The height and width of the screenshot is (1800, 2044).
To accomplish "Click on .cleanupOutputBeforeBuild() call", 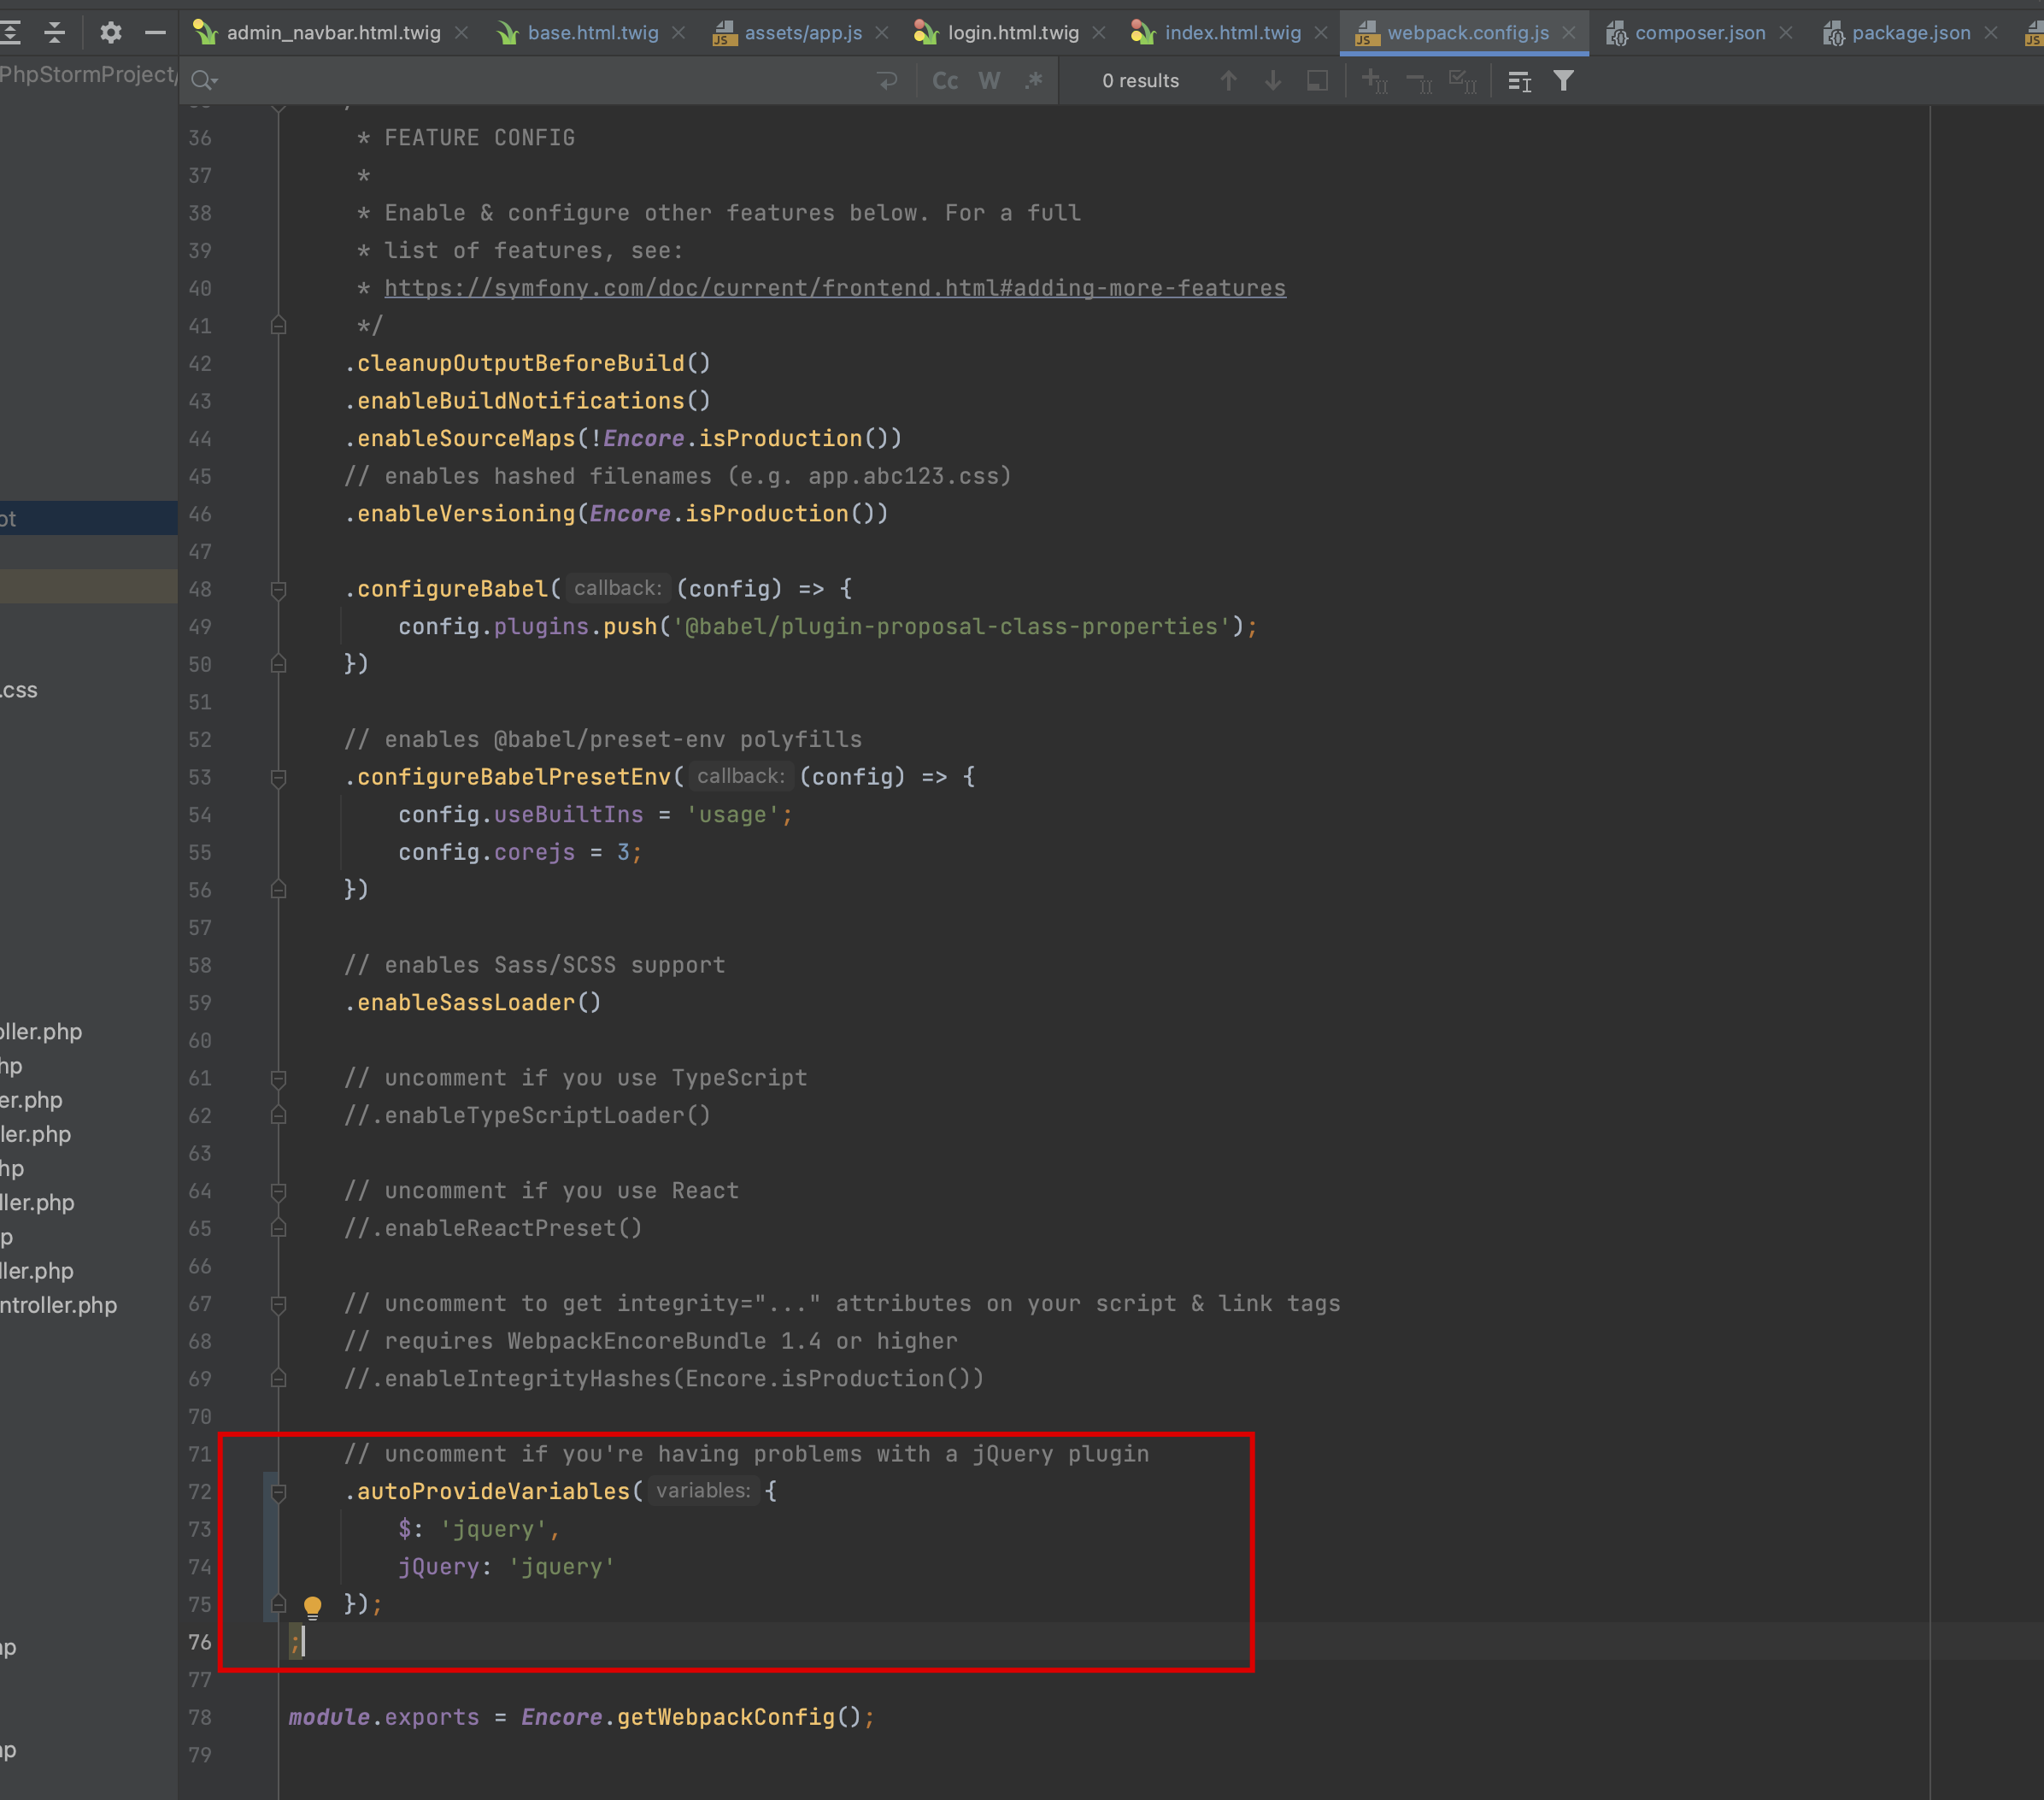I will [x=528, y=363].
